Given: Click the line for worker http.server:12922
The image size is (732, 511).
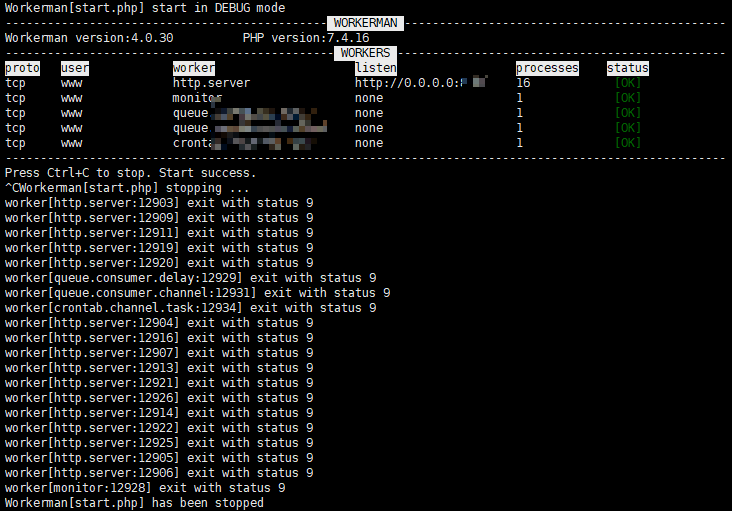Looking at the screenshot, I should (x=159, y=428).
